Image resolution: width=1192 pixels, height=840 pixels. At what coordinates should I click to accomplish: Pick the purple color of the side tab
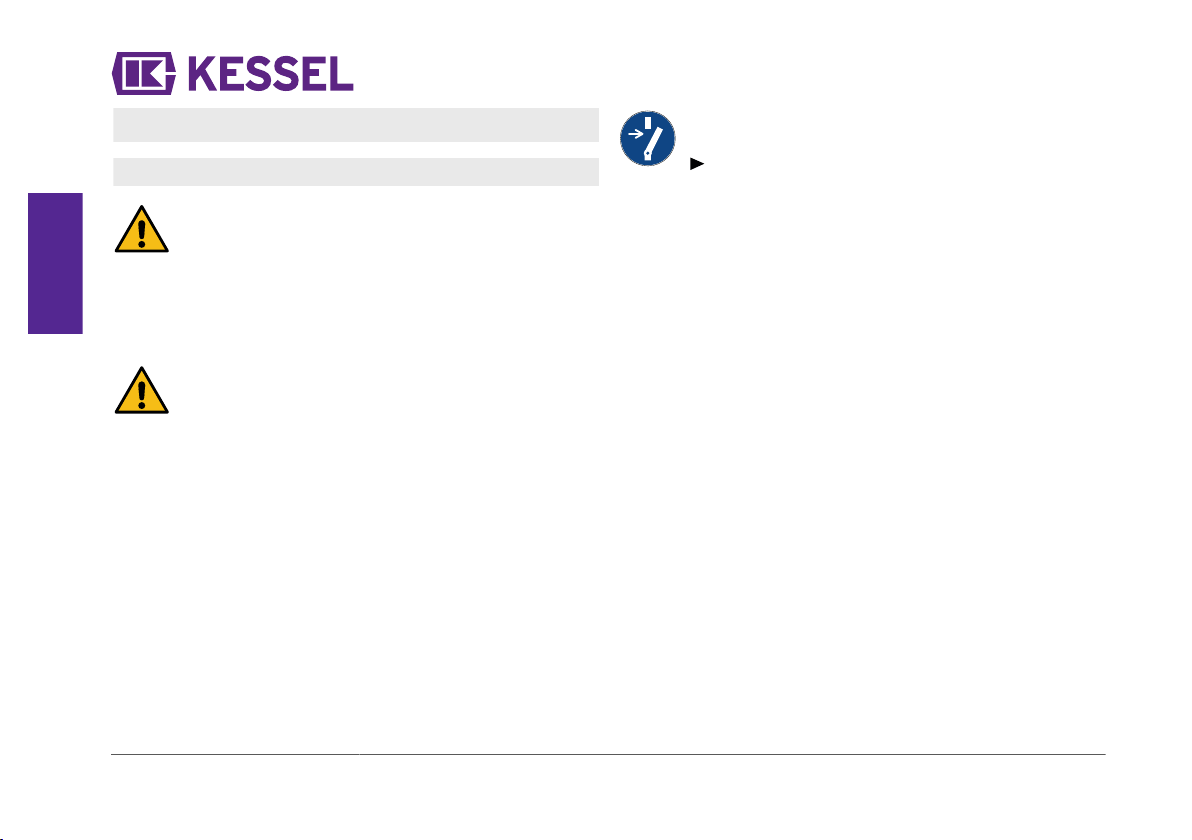click(x=55, y=263)
